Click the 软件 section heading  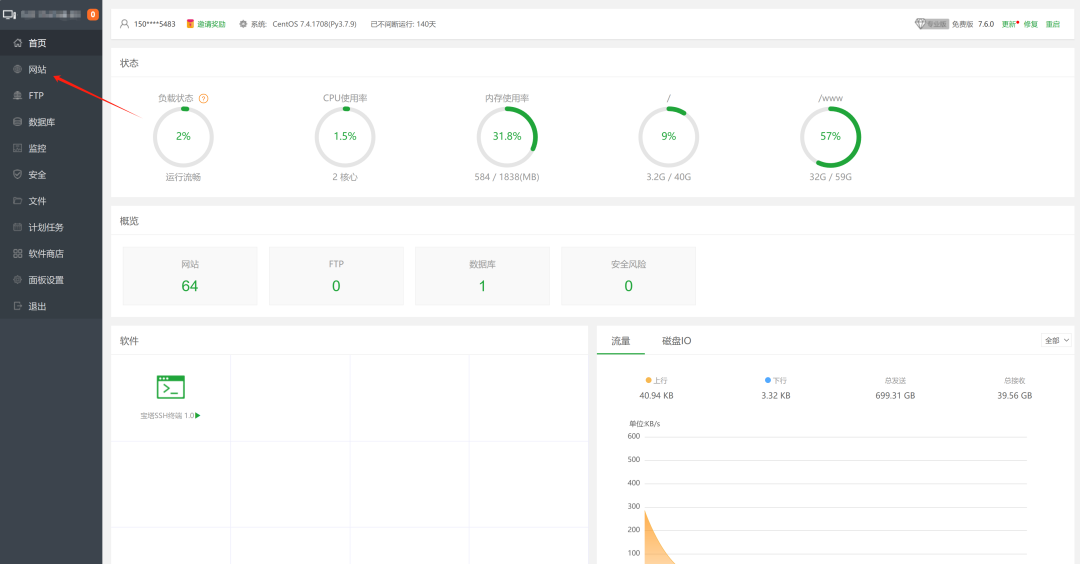click(x=129, y=341)
